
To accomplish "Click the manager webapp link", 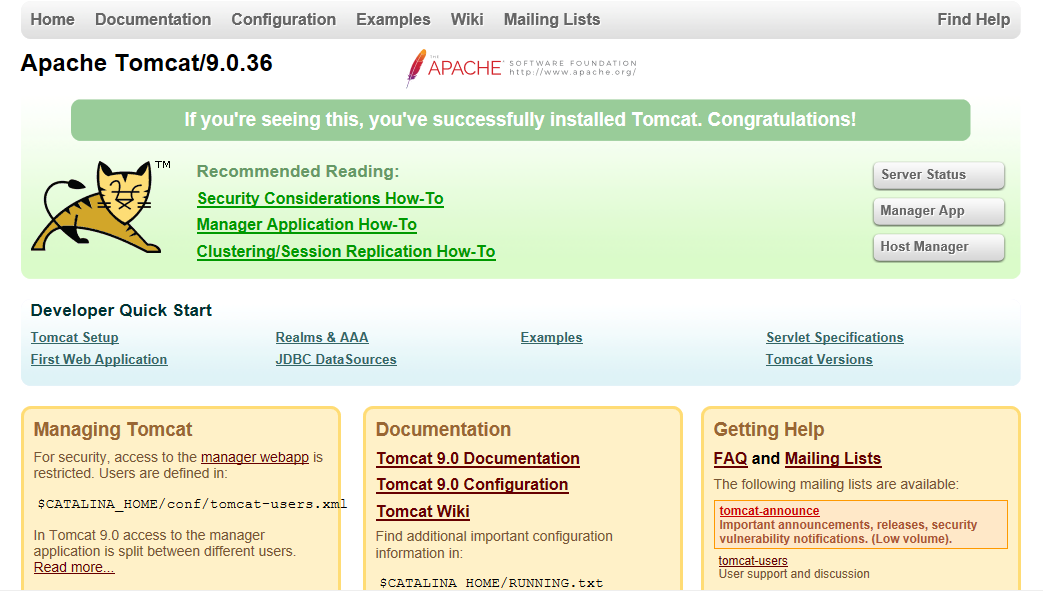I will 255,457.
